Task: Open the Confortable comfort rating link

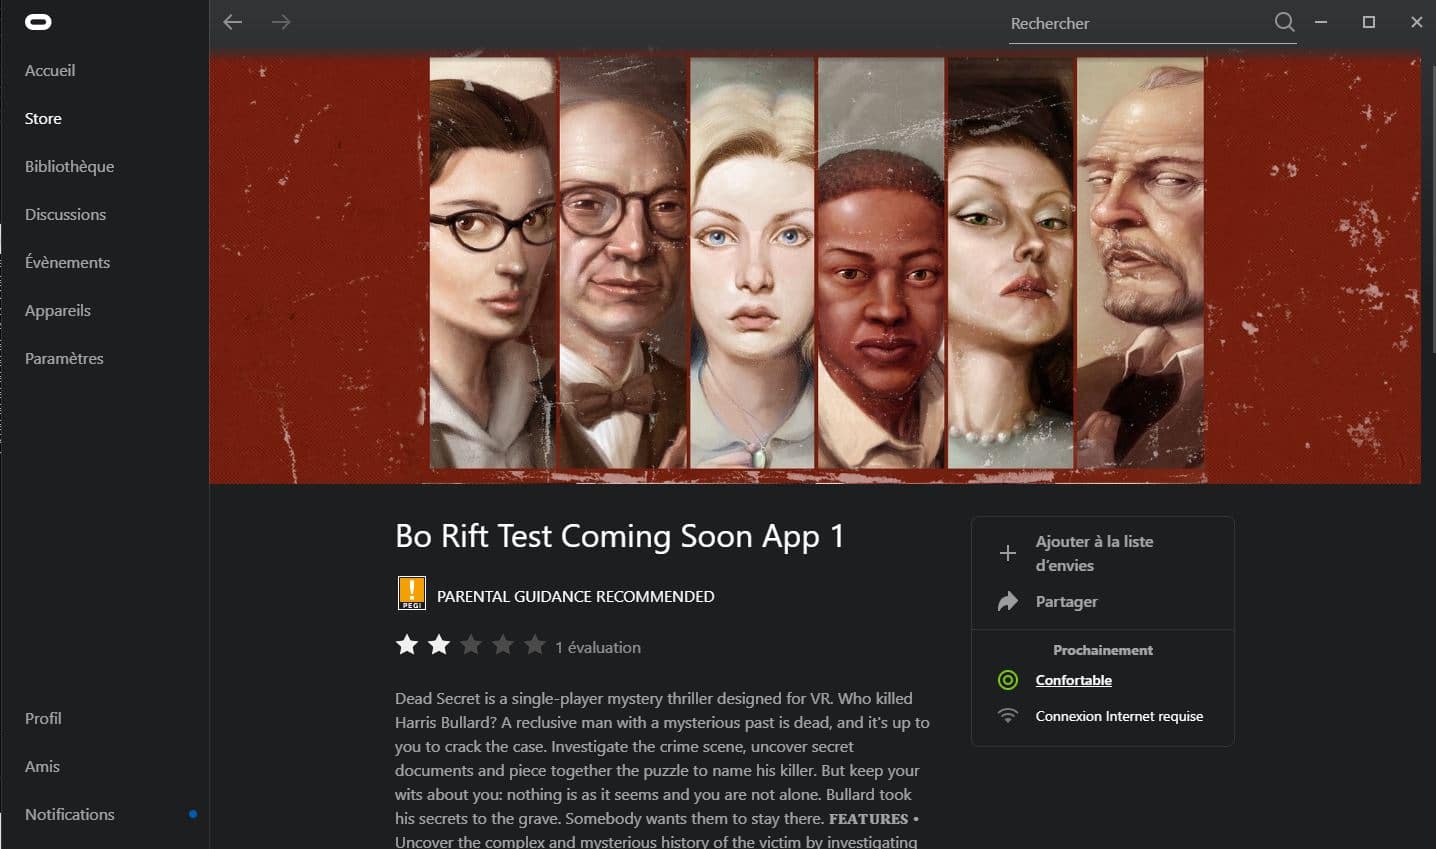Action: point(1073,680)
